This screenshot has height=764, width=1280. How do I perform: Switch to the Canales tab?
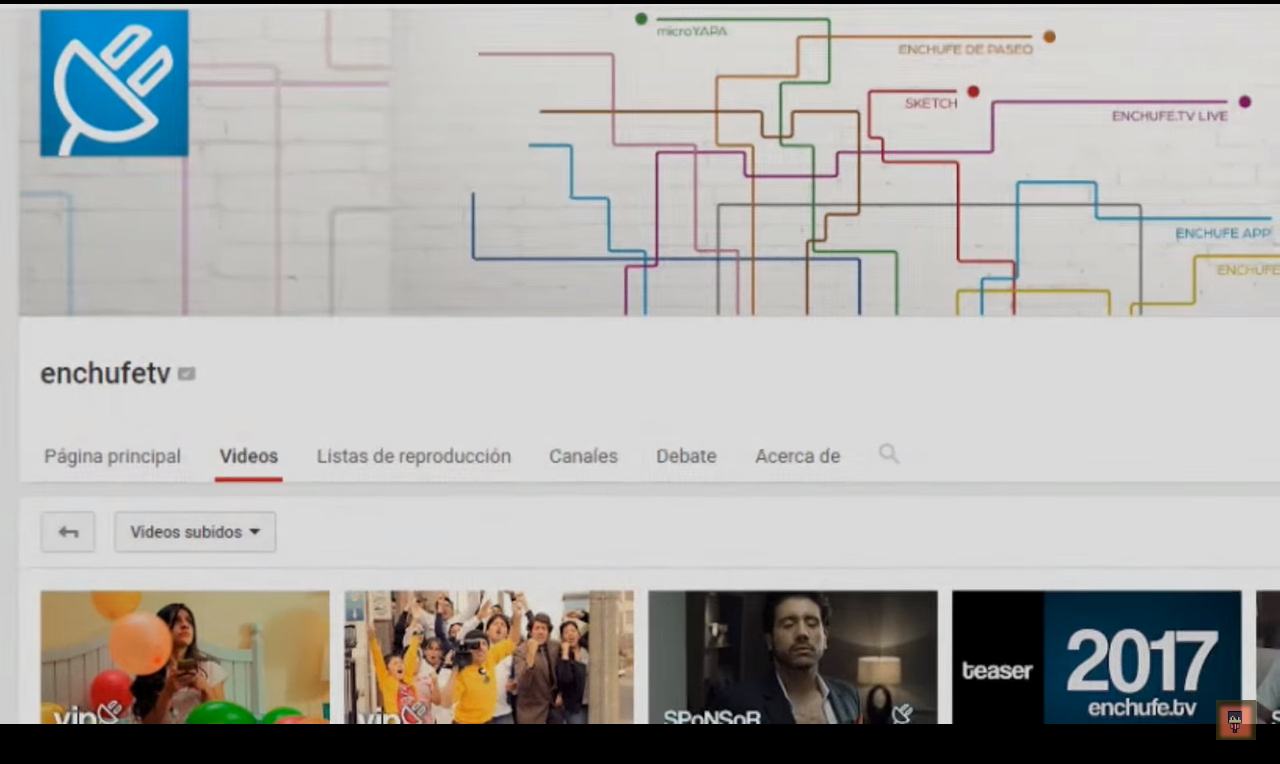pos(583,456)
